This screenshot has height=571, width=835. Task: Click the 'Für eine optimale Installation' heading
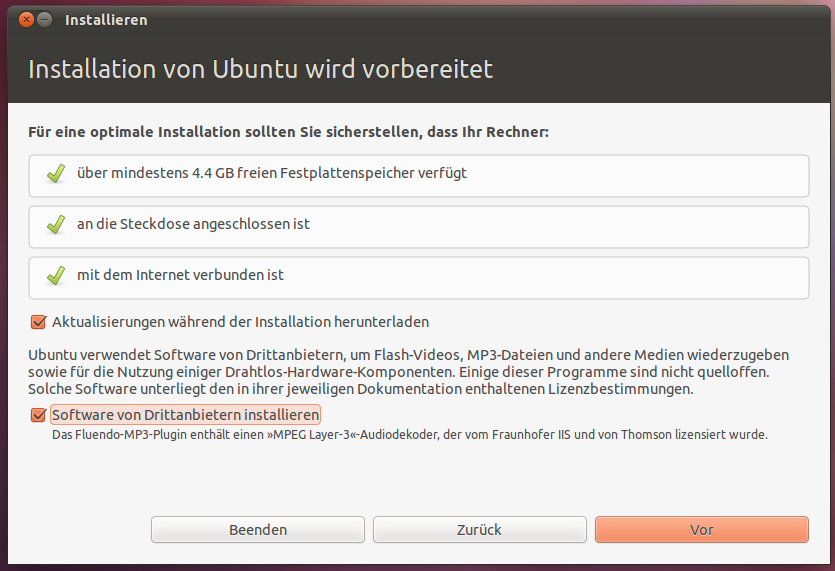click(x=288, y=132)
